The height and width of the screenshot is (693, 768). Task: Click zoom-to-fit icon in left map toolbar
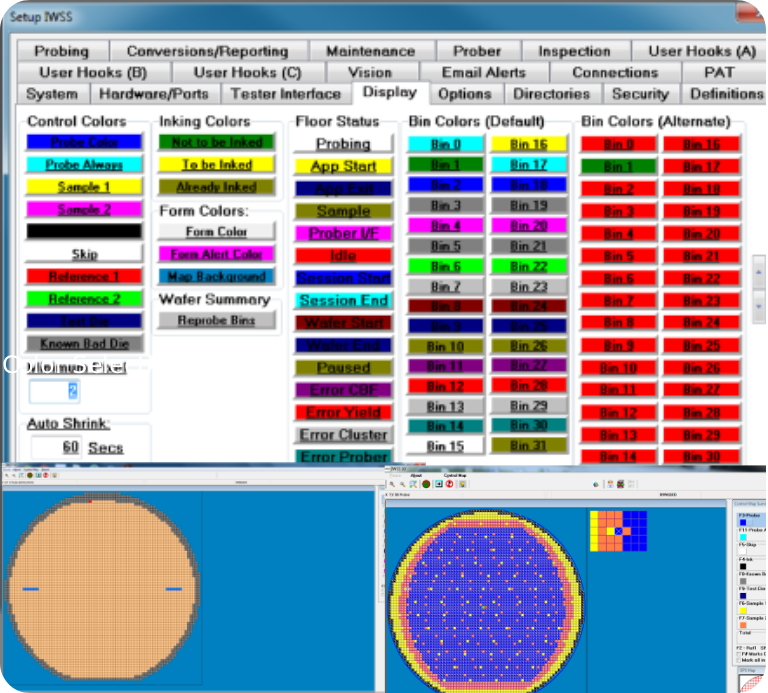[22, 475]
